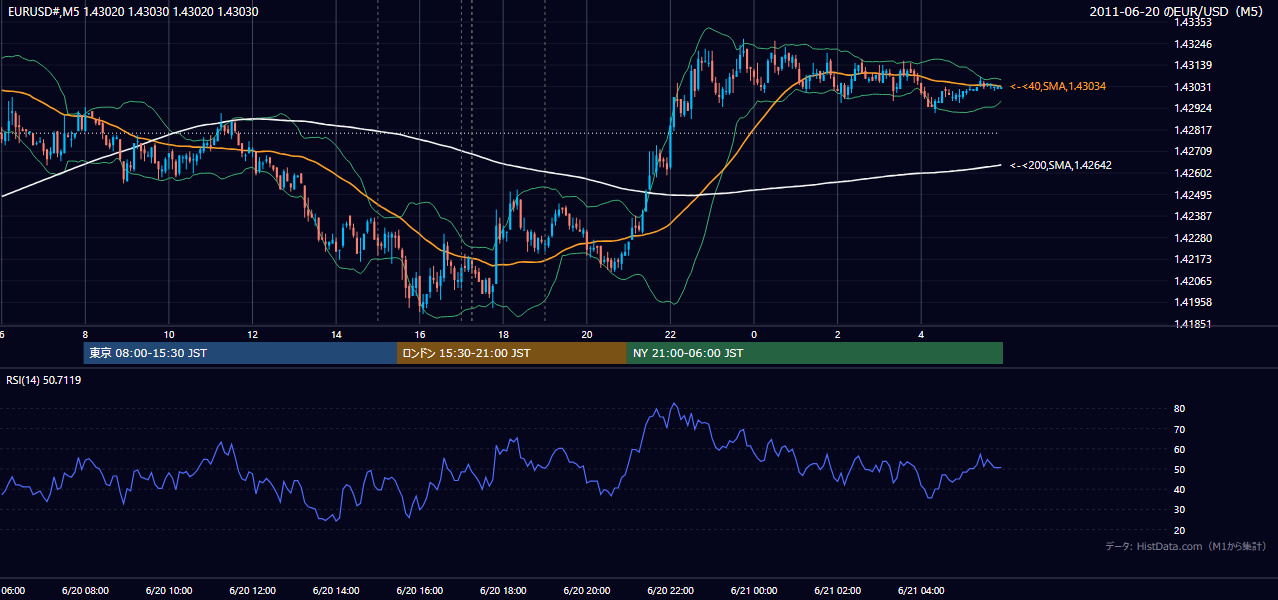1278x600 pixels.
Task: Click RSI scale value 30
Action: point(1179,509)
